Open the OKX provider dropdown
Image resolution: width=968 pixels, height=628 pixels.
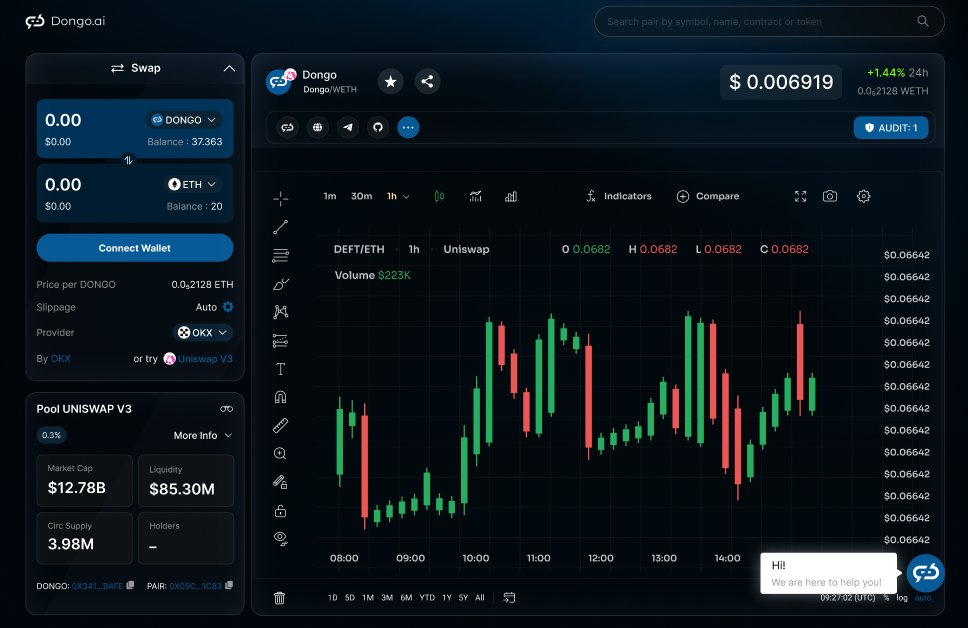click(202, 333)
